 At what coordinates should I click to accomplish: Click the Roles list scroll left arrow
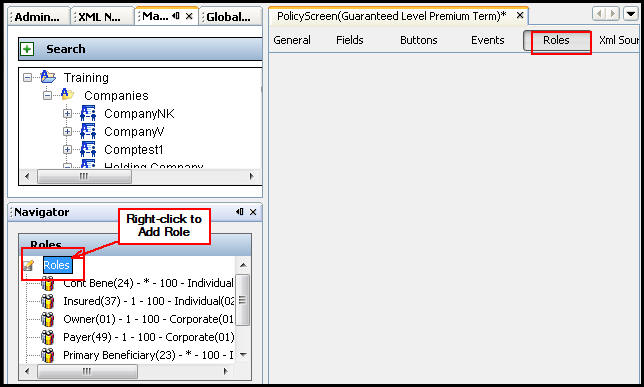(x=27, y=371)
